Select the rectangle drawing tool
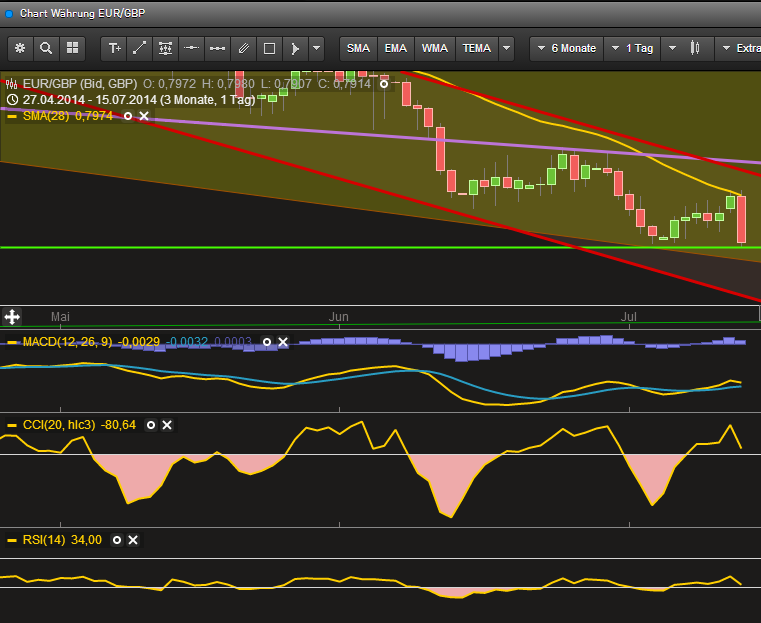Screen dimensions: 761x623 (269, 48)
